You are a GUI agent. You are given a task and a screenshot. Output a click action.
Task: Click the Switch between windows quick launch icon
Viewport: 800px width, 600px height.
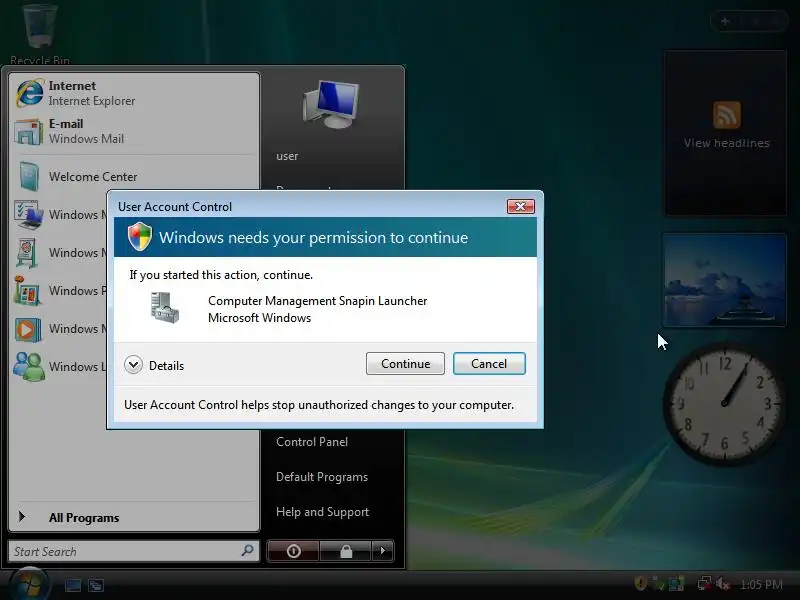coord(95,585)
